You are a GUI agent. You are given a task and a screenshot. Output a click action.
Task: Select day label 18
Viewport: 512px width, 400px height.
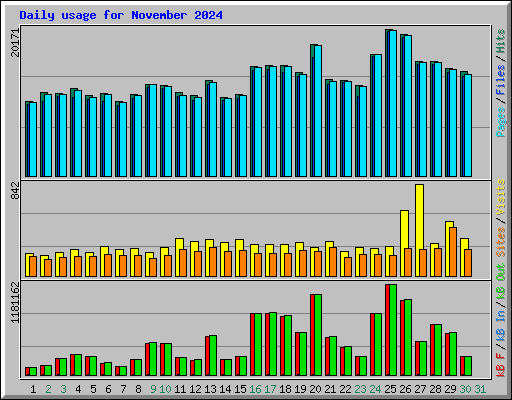pyautogui.click(x=285, y=389)
